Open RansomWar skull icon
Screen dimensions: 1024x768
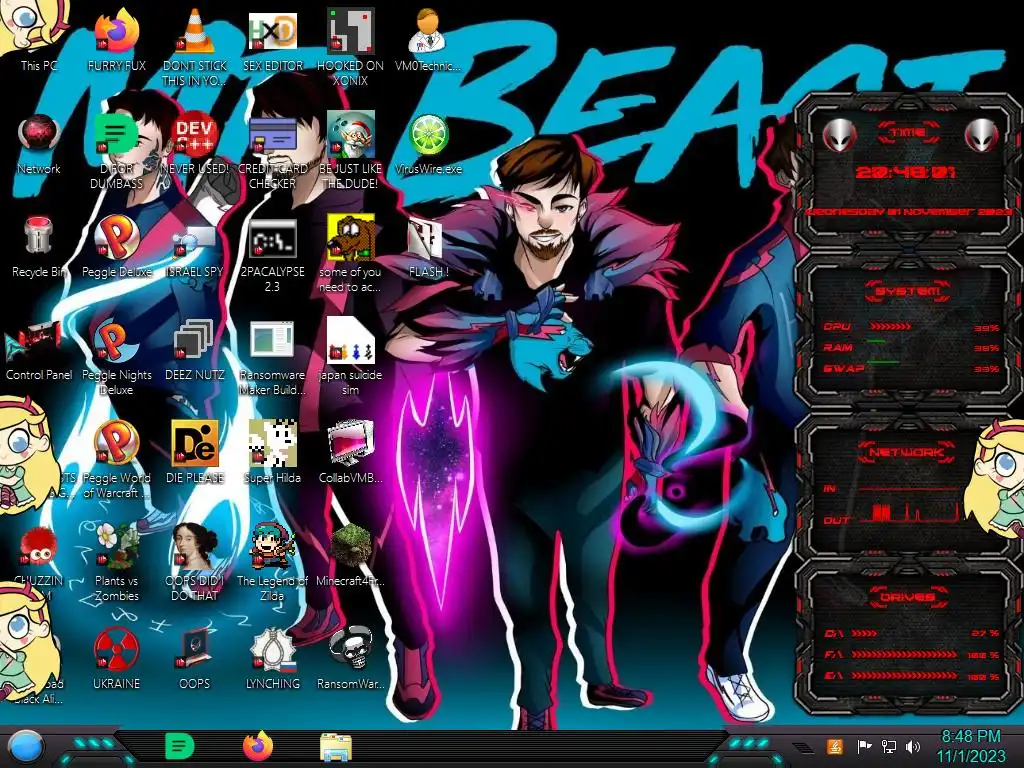coord(350,658)
